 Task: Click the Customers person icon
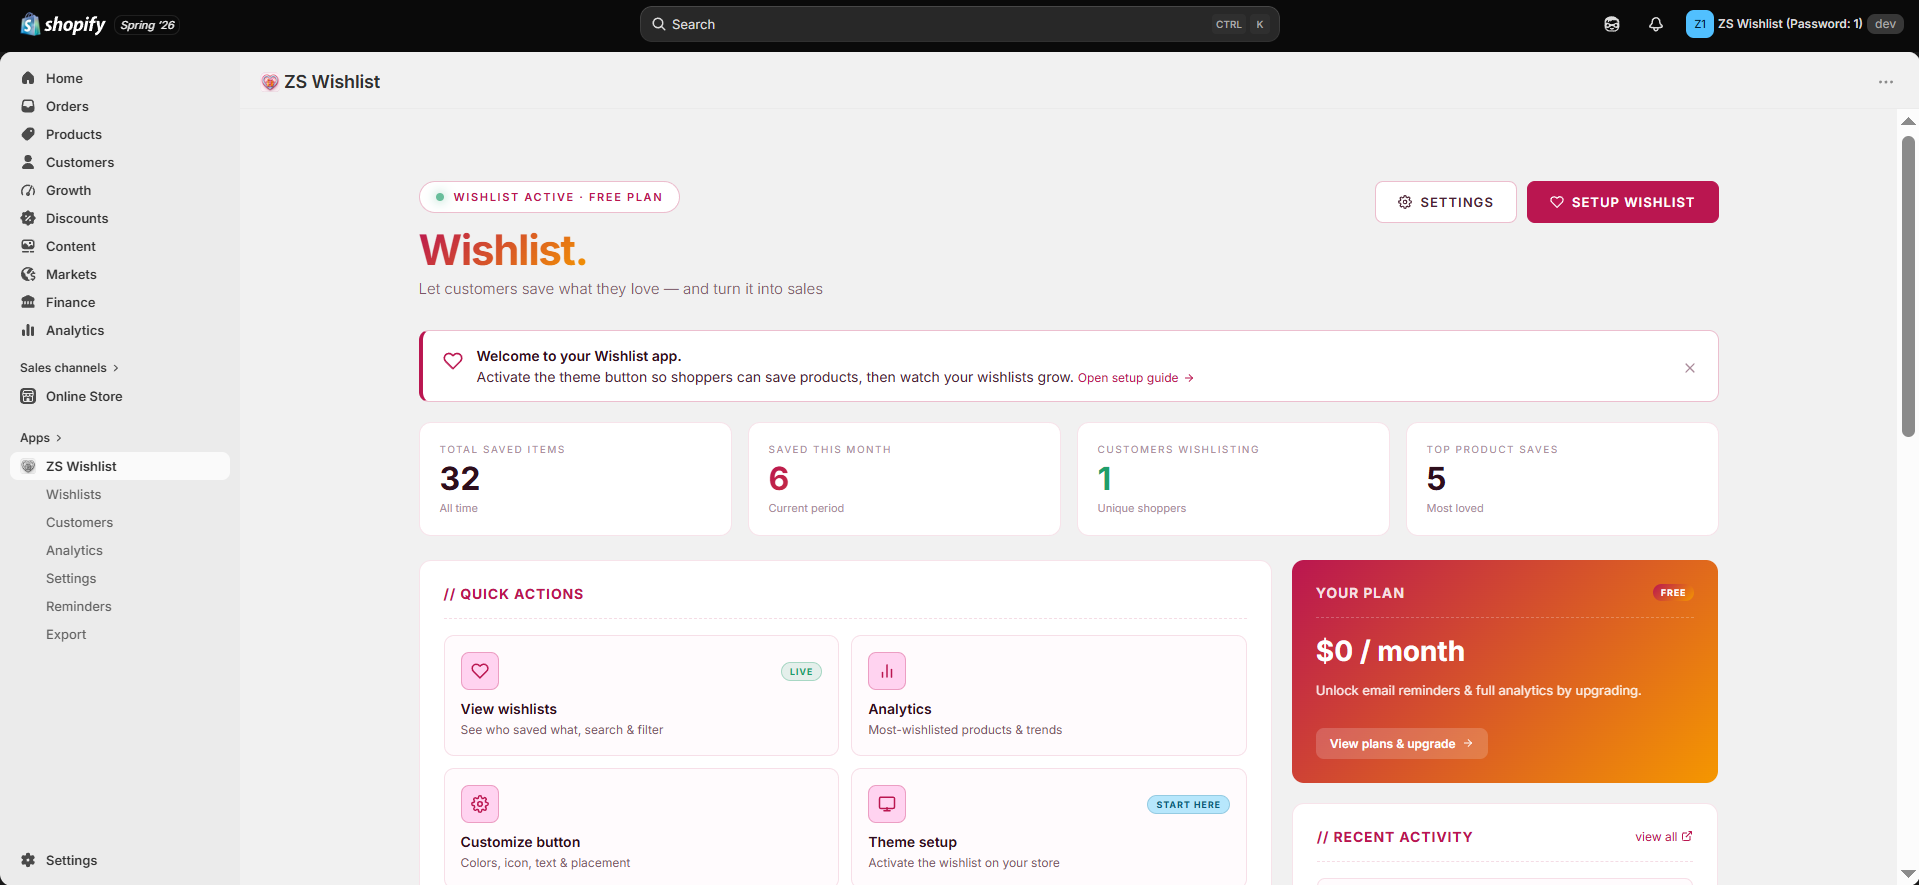point(28,162)
